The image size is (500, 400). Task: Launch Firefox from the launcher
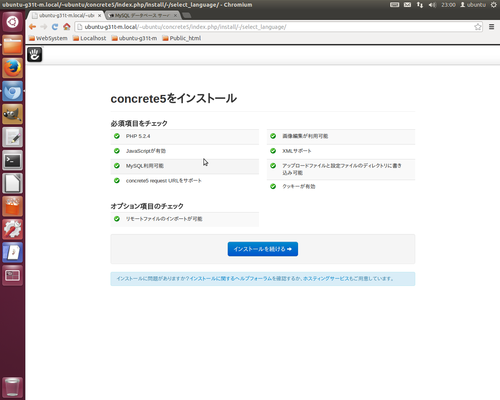tap(13, 68)
